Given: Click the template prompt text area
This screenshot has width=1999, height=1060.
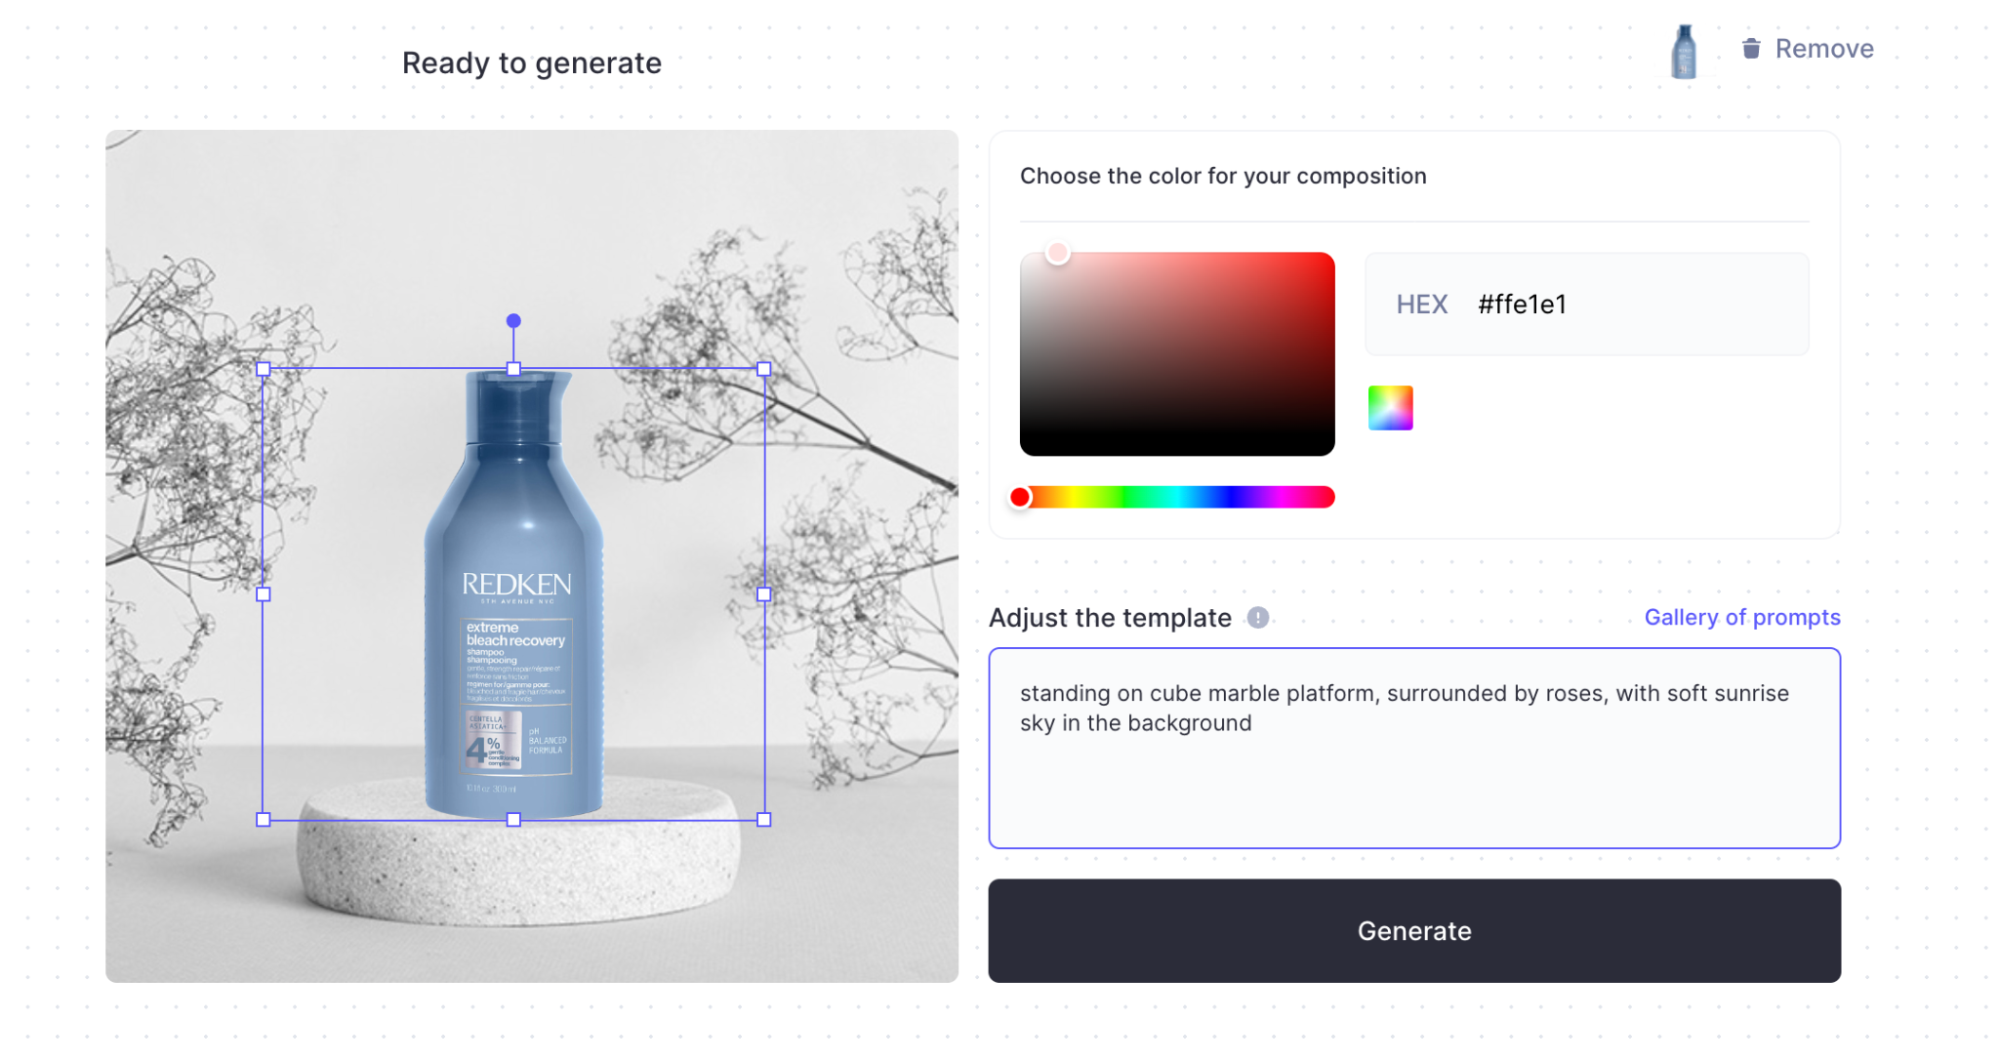Looking at the screenshot, I should (1414, 748).
